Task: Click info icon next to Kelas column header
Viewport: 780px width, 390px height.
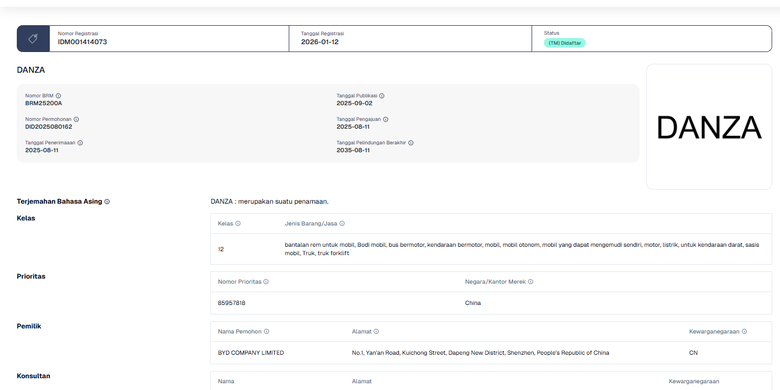Action: point(238,223)
